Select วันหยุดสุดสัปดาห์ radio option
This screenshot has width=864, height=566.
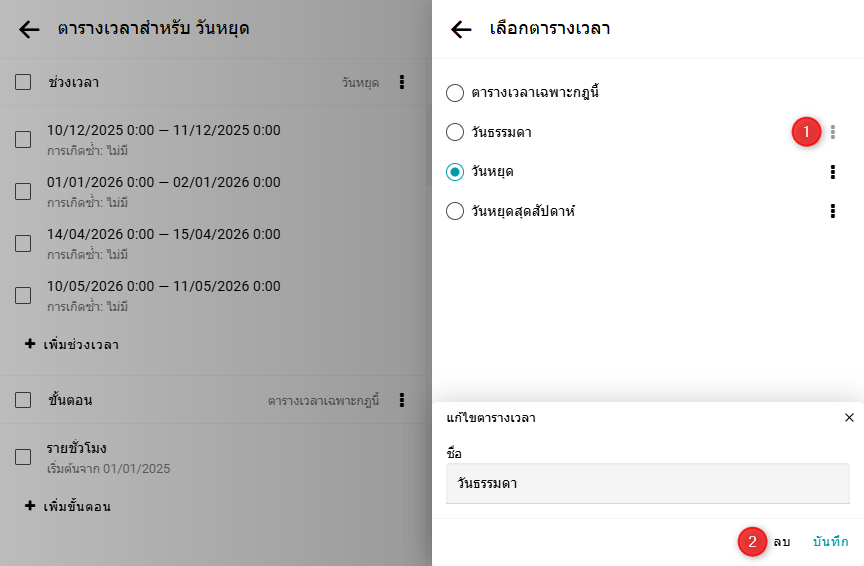455,211
